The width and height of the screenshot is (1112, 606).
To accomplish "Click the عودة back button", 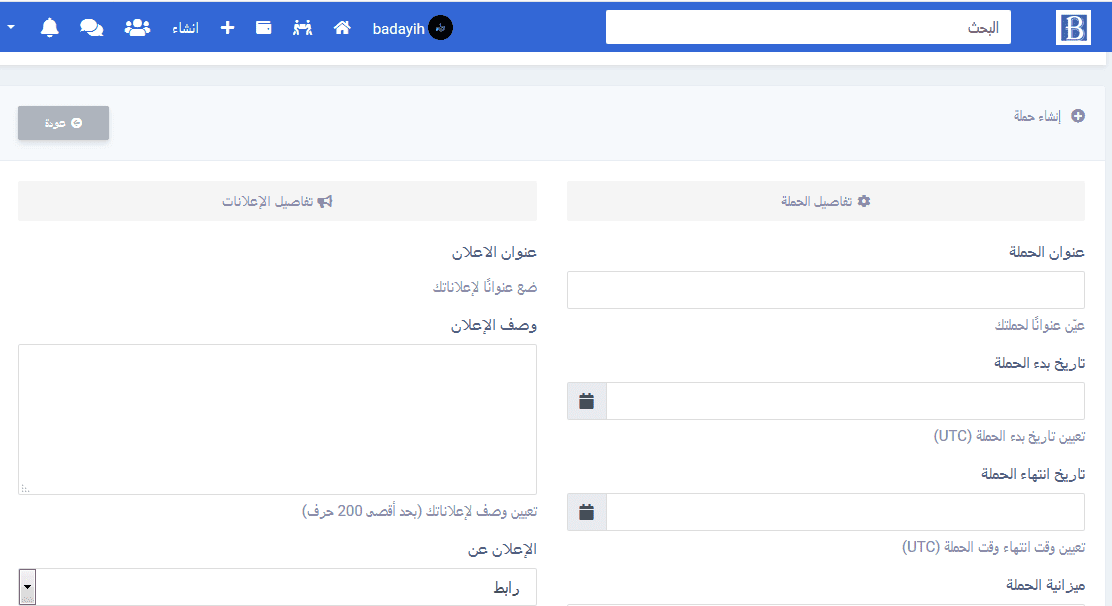I will coord(63,123).
